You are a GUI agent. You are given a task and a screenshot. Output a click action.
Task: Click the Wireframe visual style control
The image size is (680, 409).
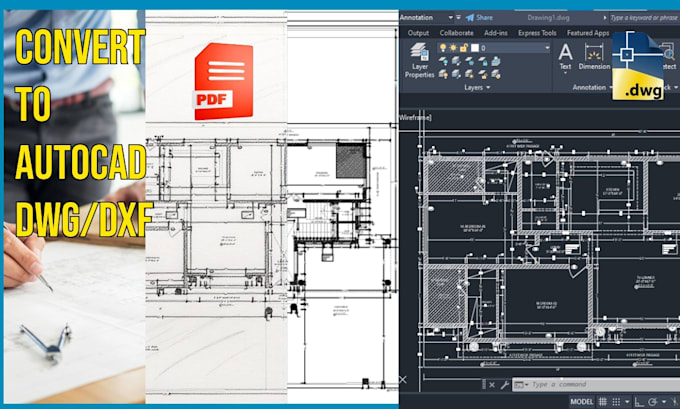(x=415, y=118)
